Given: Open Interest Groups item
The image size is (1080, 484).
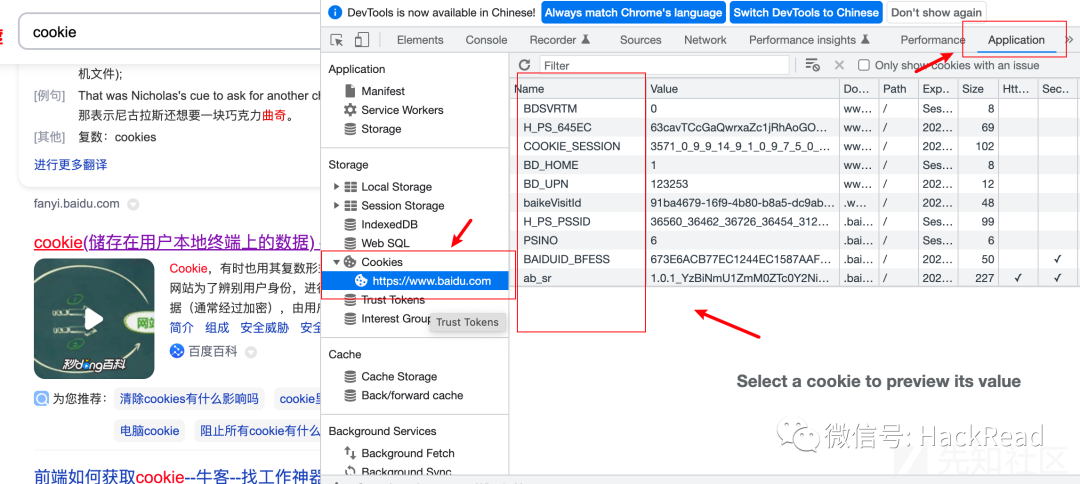Looking at the screenshot, I should coord(386,319).
